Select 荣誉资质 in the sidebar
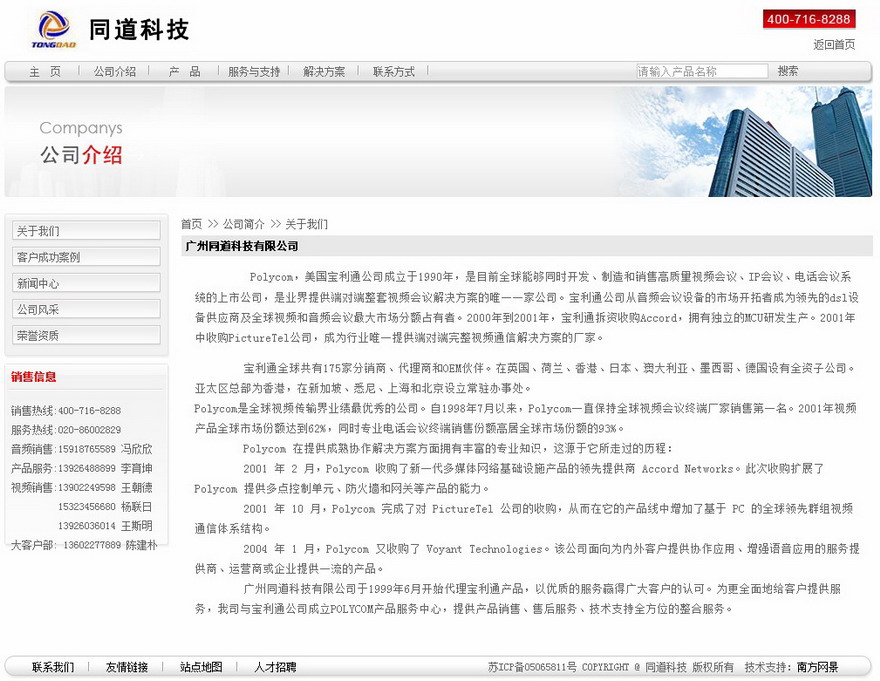The height and width of the screenshot is (681, 880). click(86, 335)
